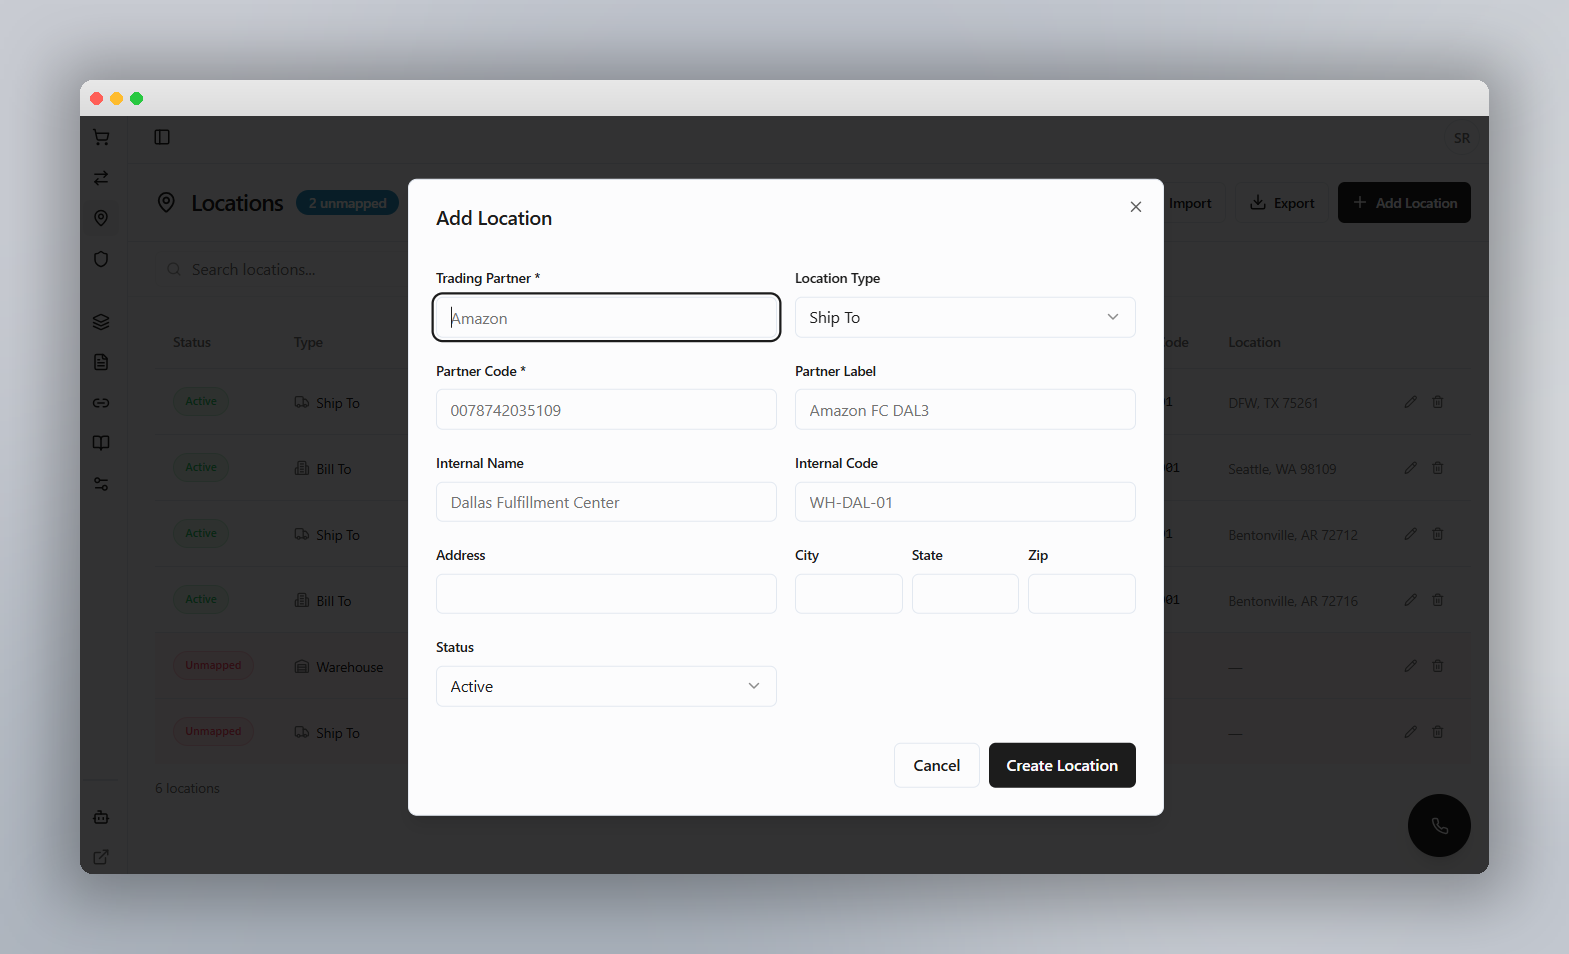The image size is (1569, 954).
Task: Click the 2 unmapped badge
Action: (x=347, y=203)
